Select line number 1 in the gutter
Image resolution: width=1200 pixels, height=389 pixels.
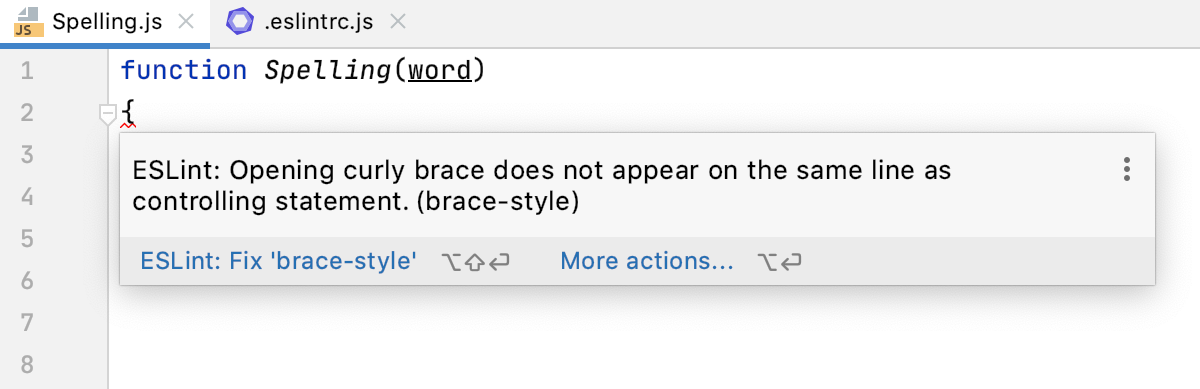[x=27, y=71]
